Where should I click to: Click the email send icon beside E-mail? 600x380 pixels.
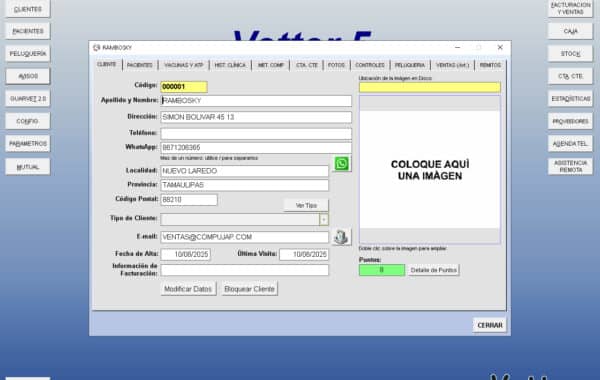[341, 237]
